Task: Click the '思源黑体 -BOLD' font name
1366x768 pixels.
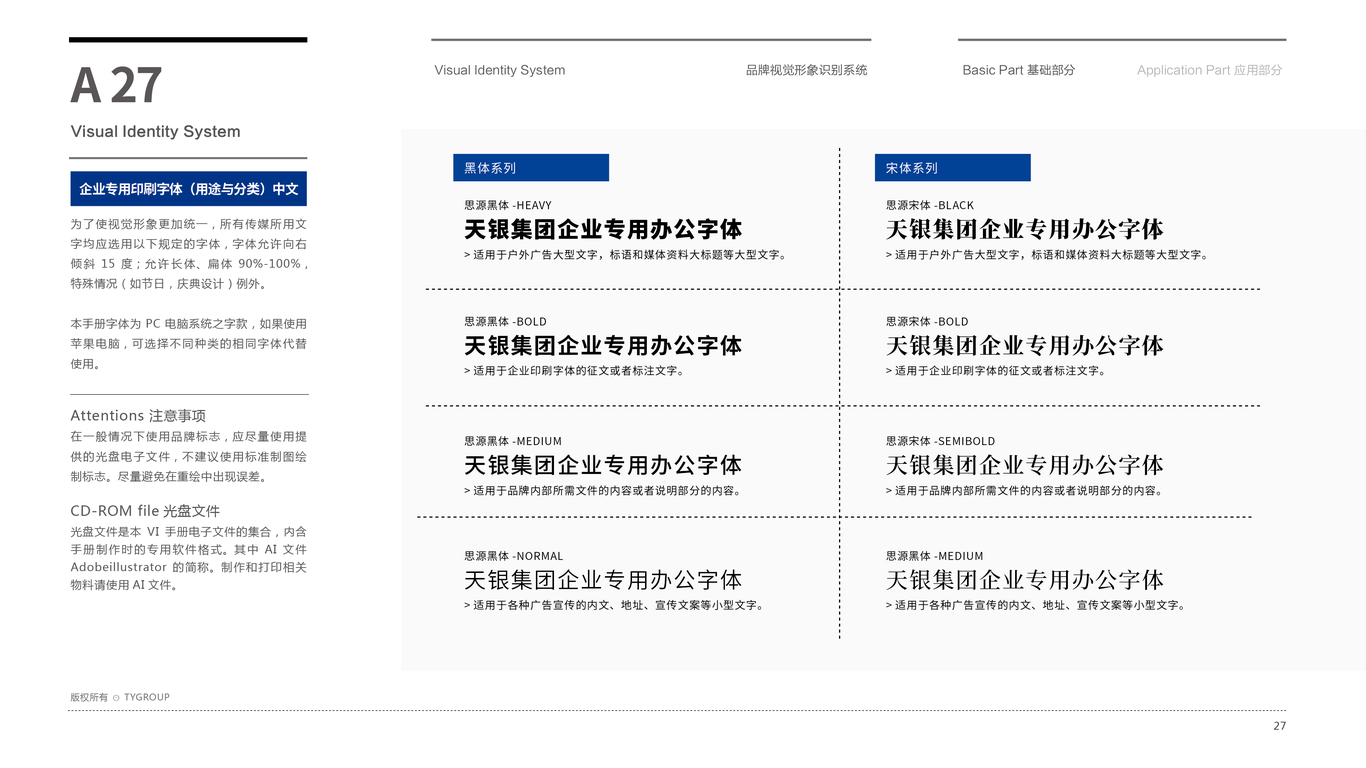Action: (x=505, y=322)
